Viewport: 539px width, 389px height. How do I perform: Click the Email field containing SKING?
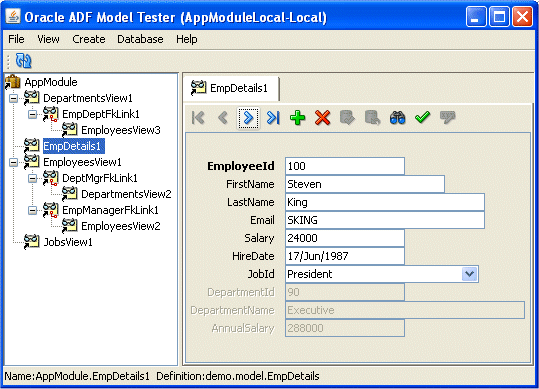[385, 220]
